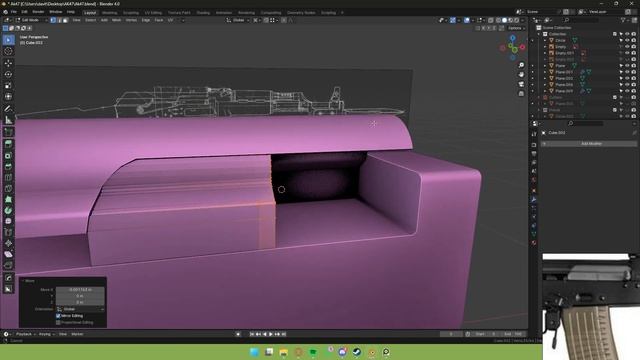Open the Keying dropdown in timeline
The image size is (640, 360).
47,334
